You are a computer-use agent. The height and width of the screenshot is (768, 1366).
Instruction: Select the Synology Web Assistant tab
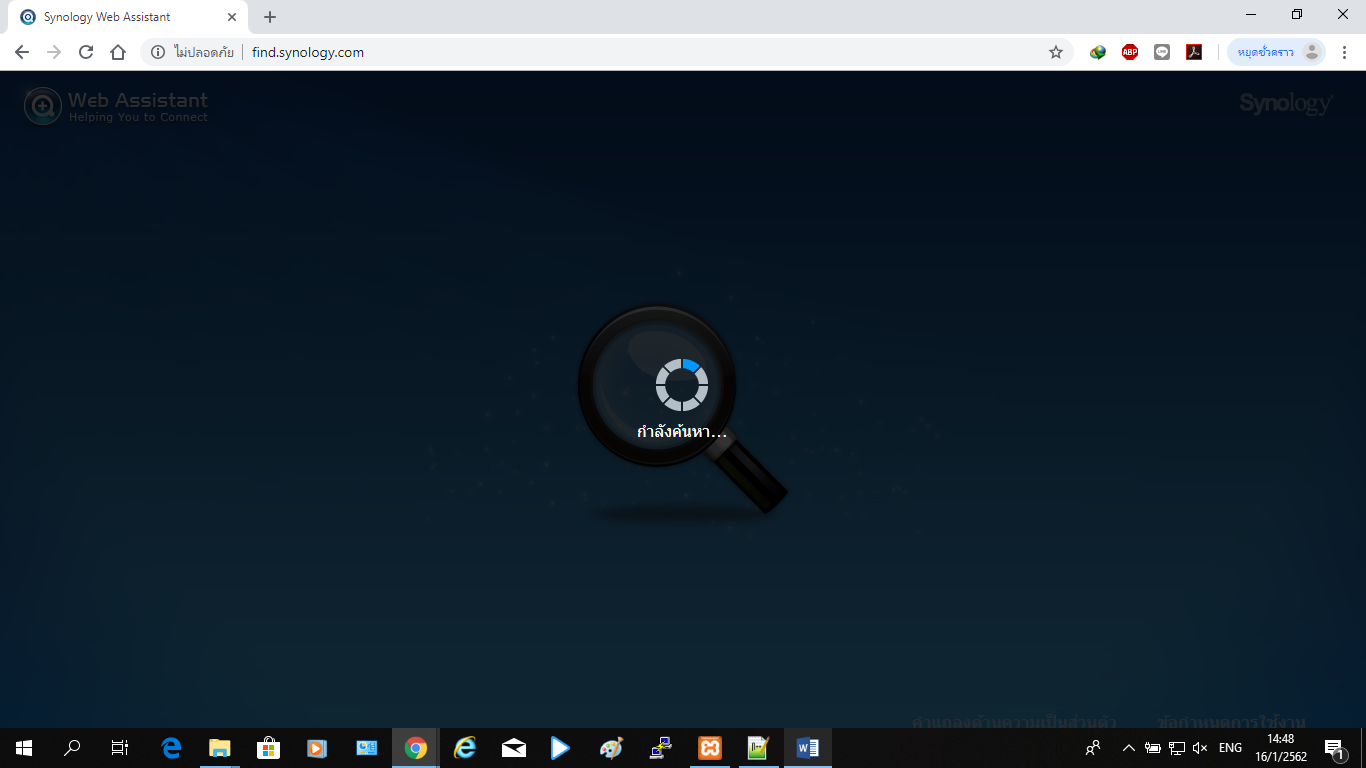pyautogui.click(x=120, y=17)
